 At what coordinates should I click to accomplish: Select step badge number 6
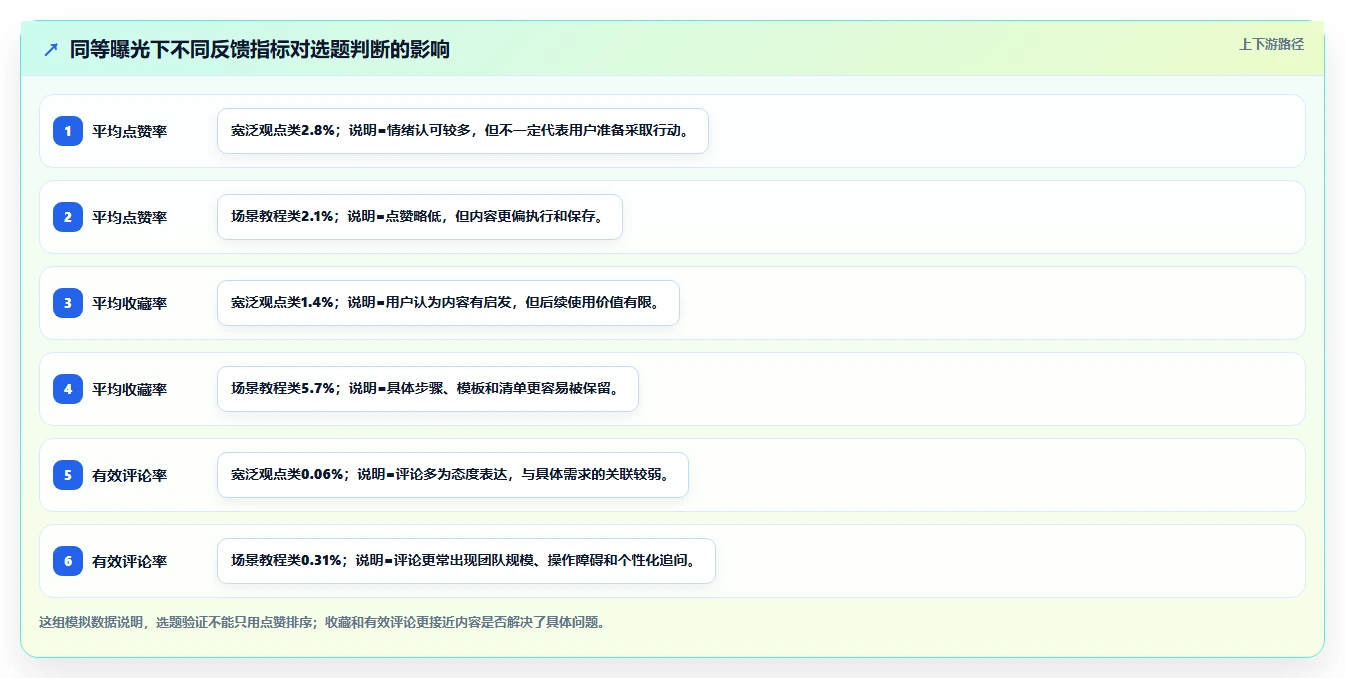68,561
